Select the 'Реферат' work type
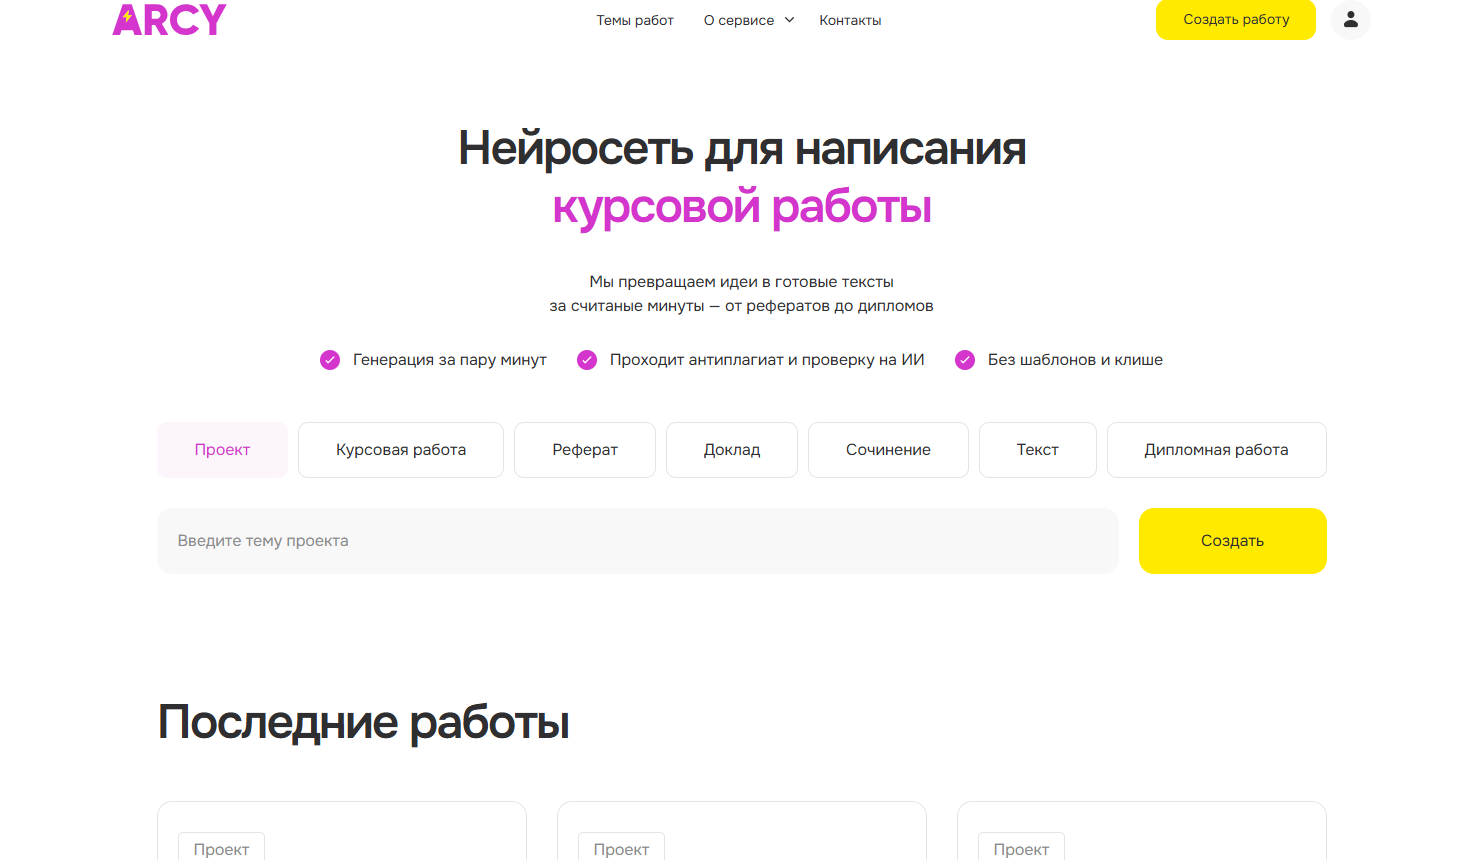1460x860 pixels. (x=584, y=449)
